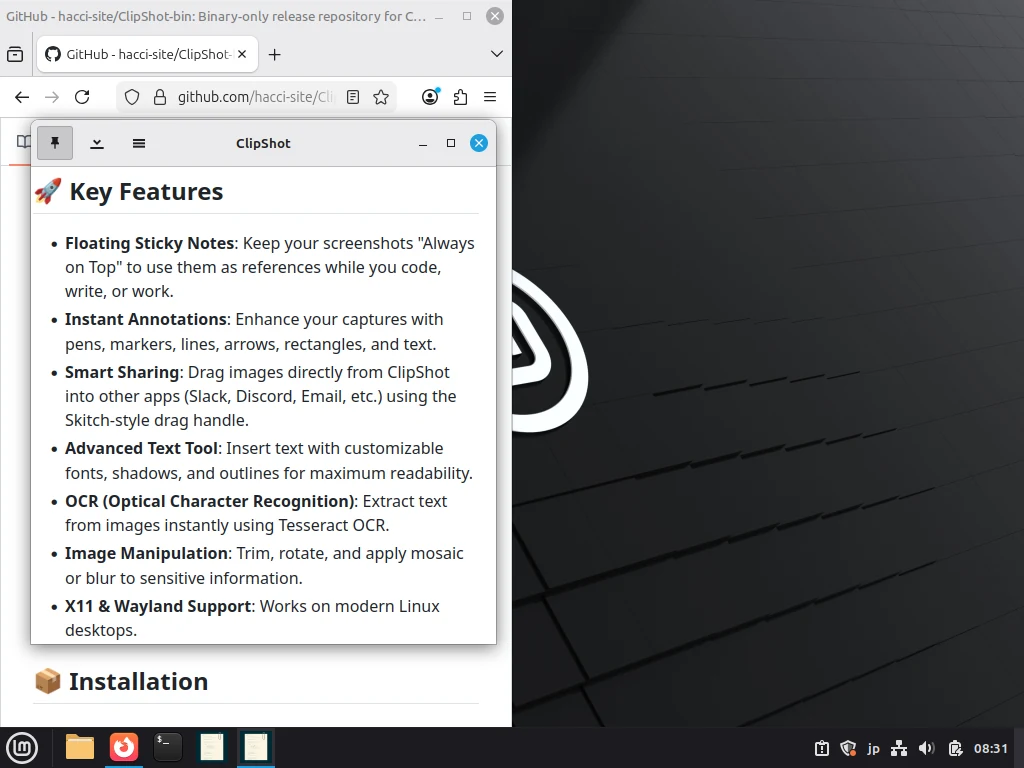
Task: Click the Key Features heading in ClipShot
Action: [x=146, y=192]
